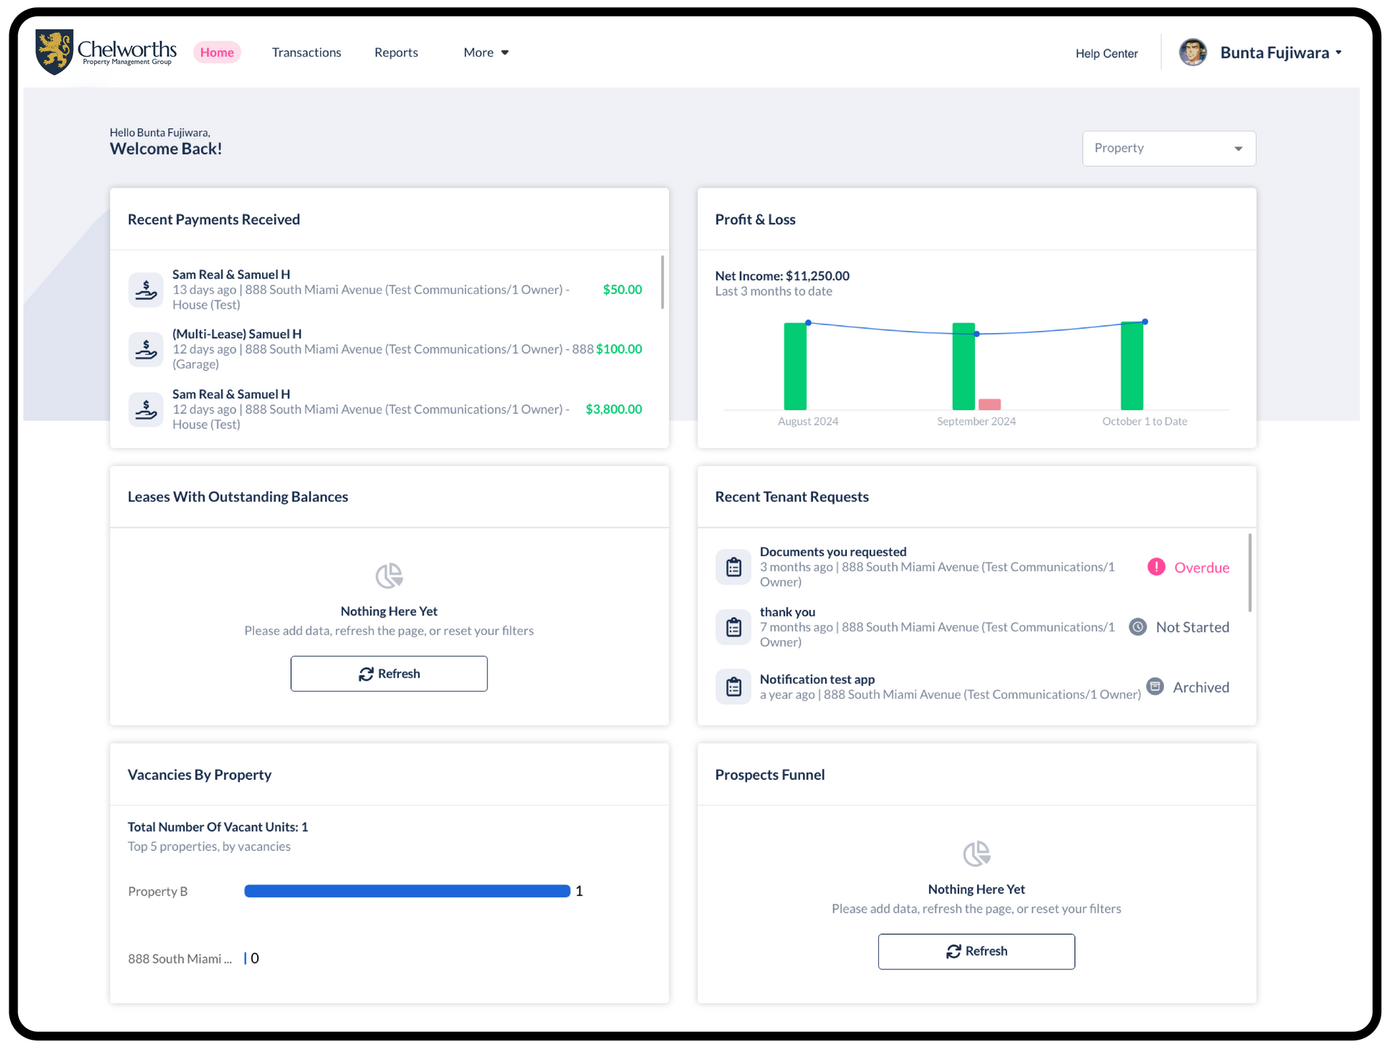Click the payment icon for the $3,800.00 transaction

coord(146,409)
